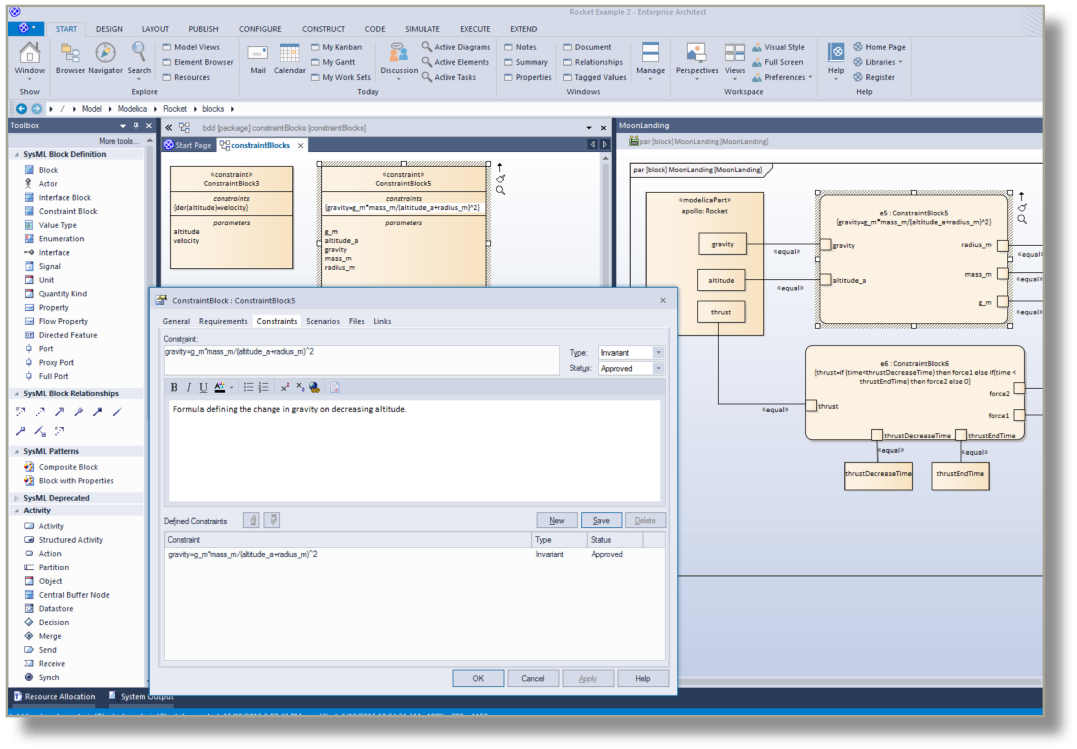Pick the Proxy Port tool from the Toolbox

coord(55,362)
